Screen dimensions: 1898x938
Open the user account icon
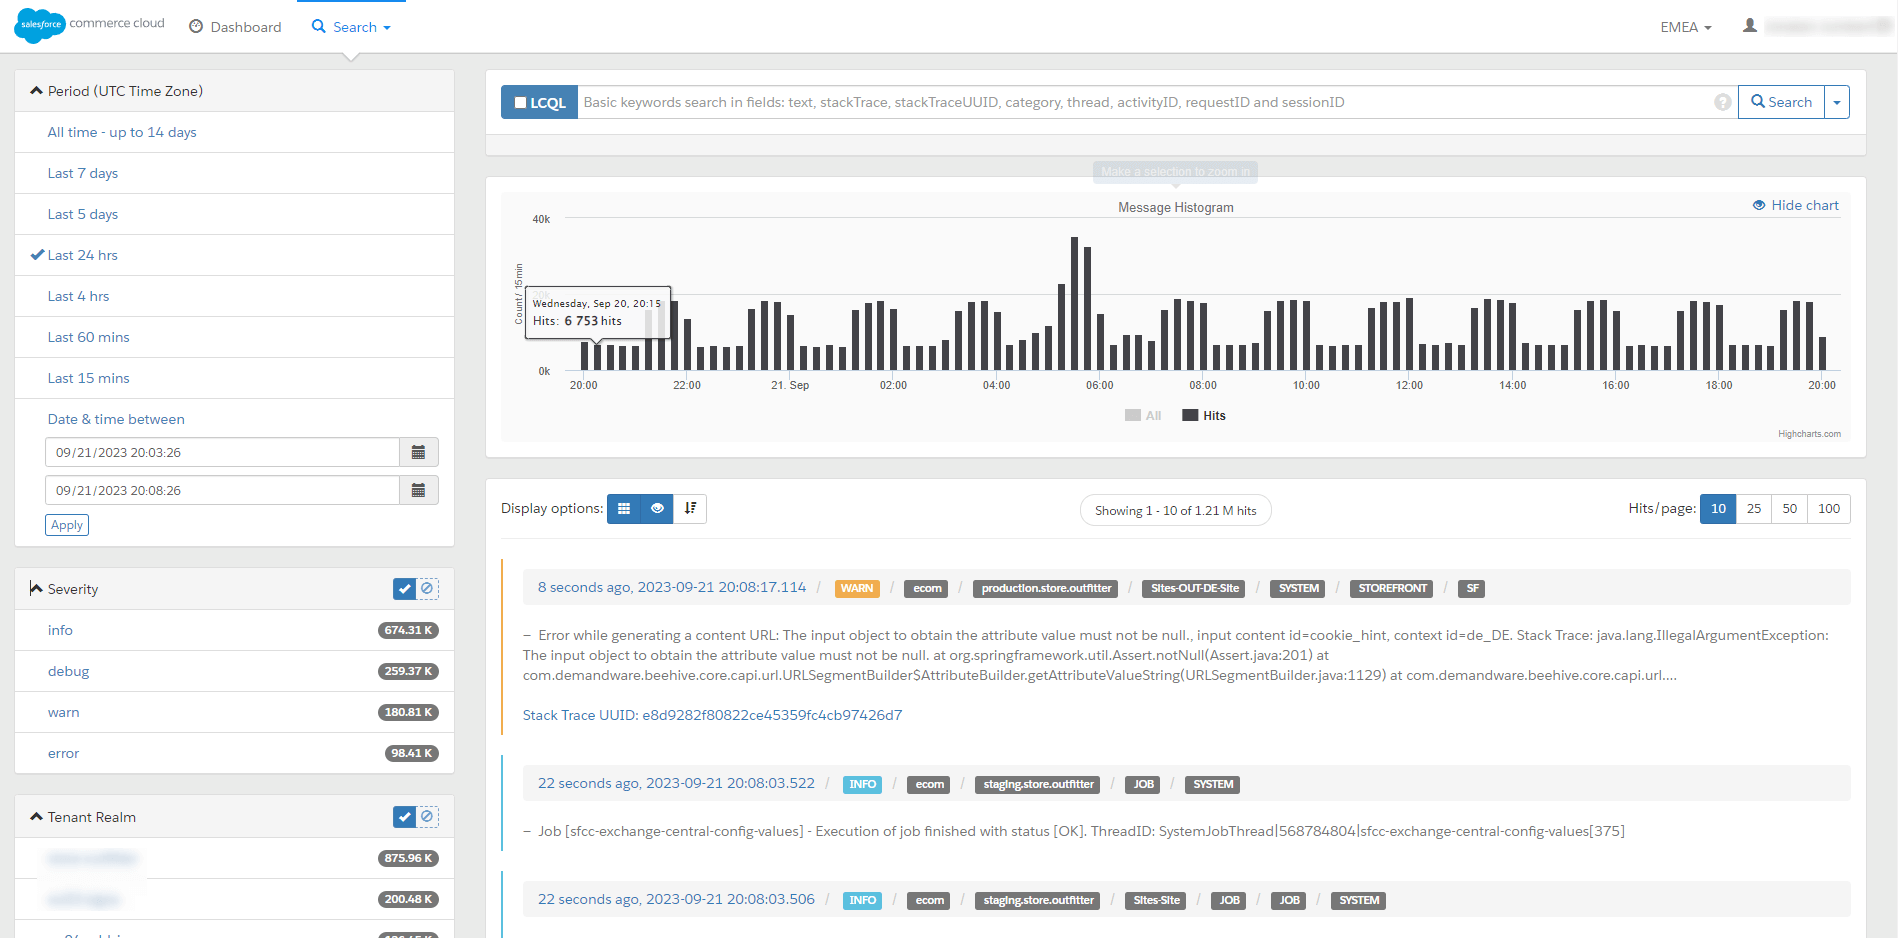click(1750, 25)
